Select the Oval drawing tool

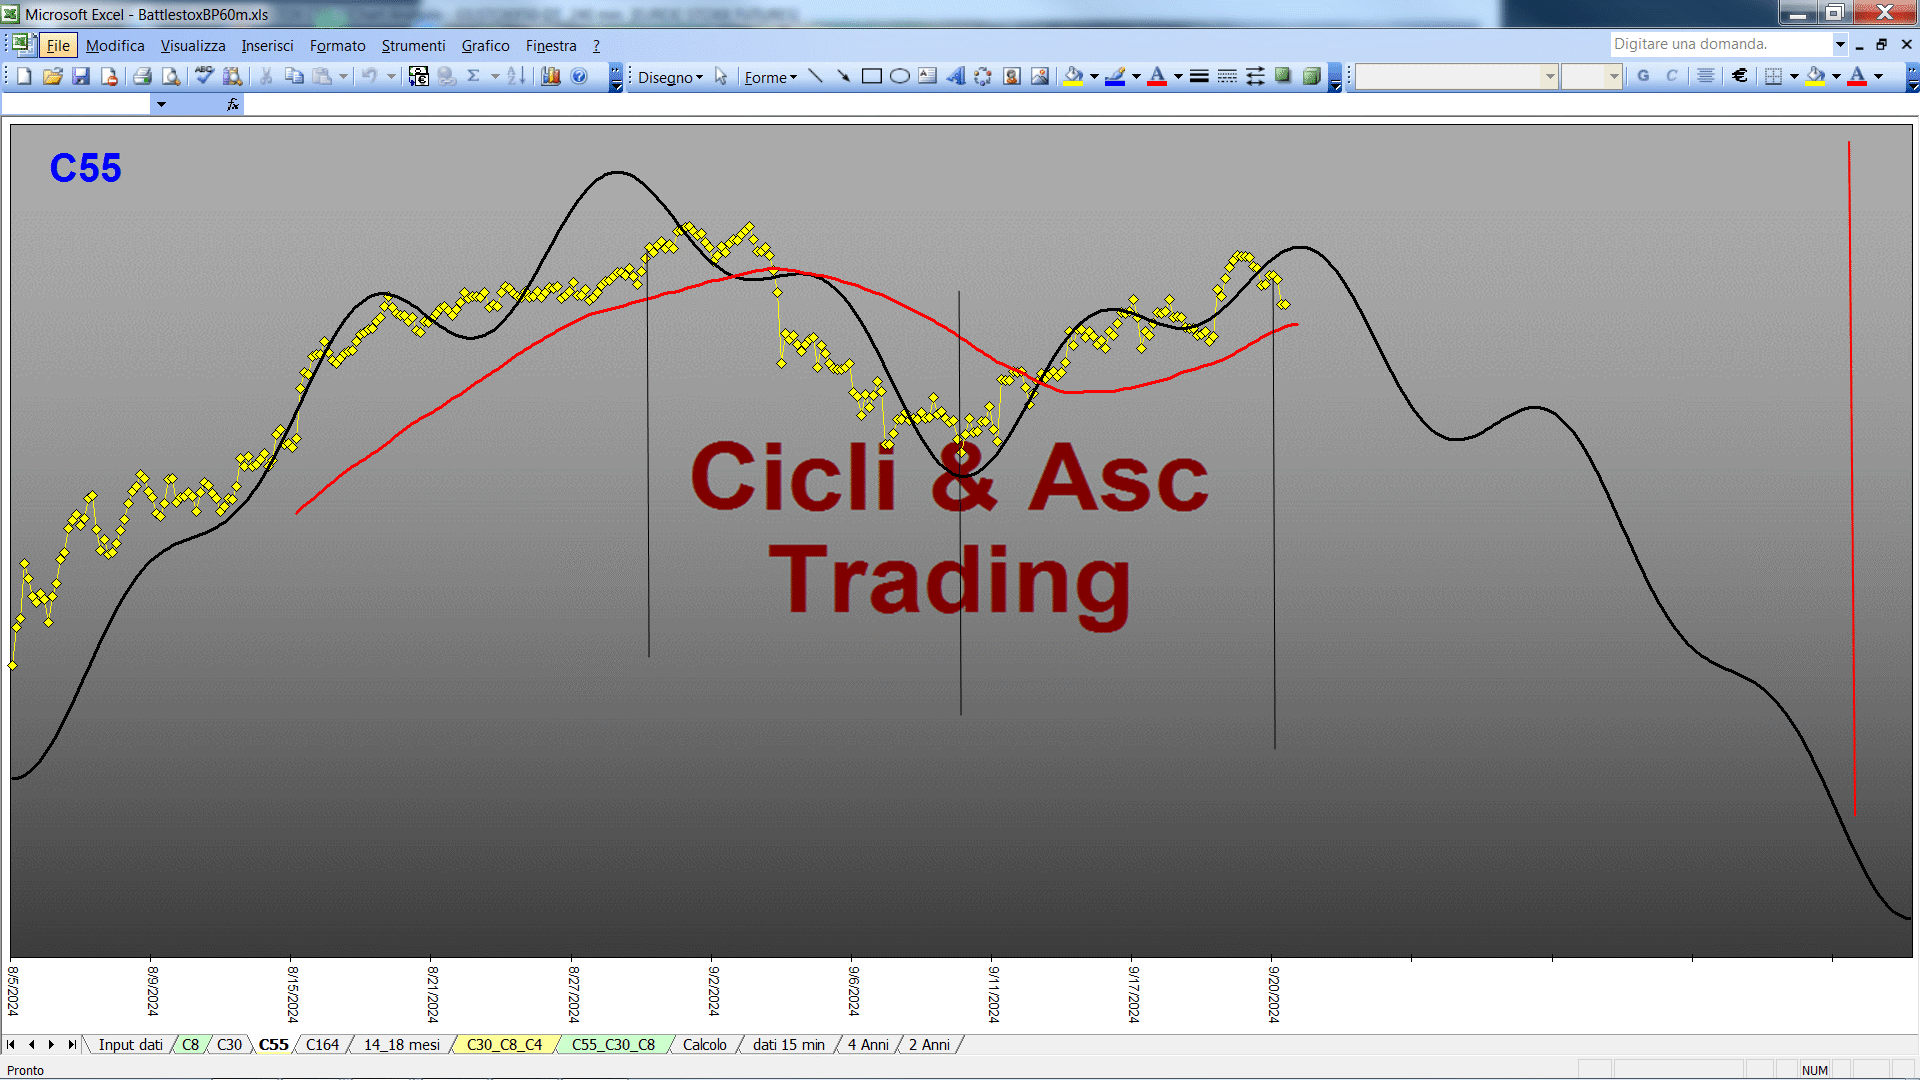900,76
